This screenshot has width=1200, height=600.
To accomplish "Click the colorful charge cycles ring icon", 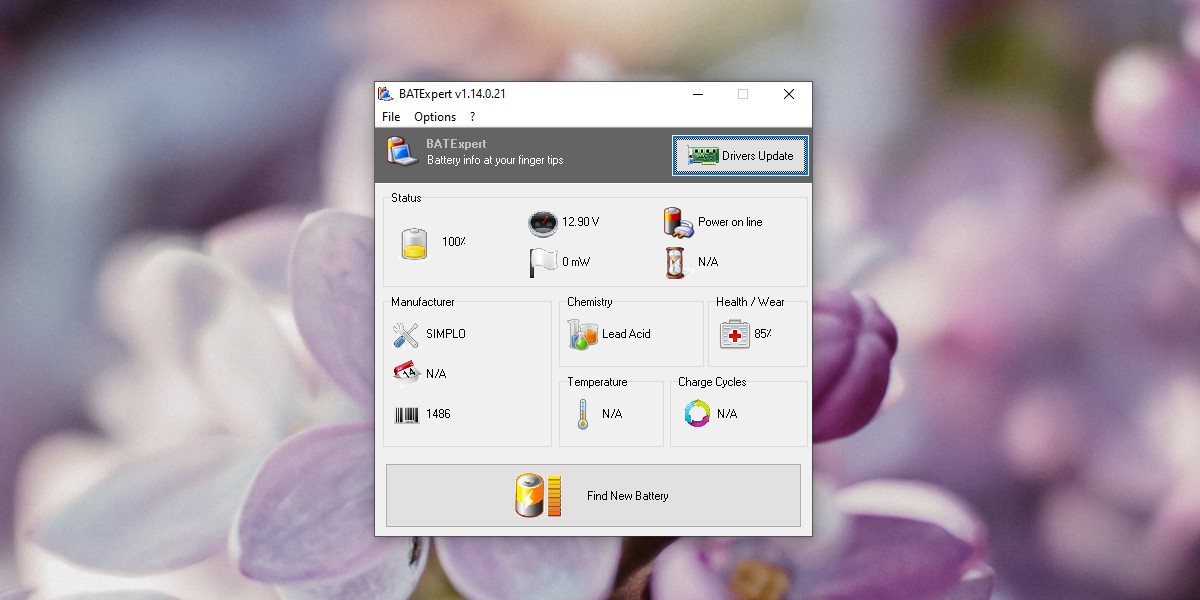I will (x=697, y=413).
